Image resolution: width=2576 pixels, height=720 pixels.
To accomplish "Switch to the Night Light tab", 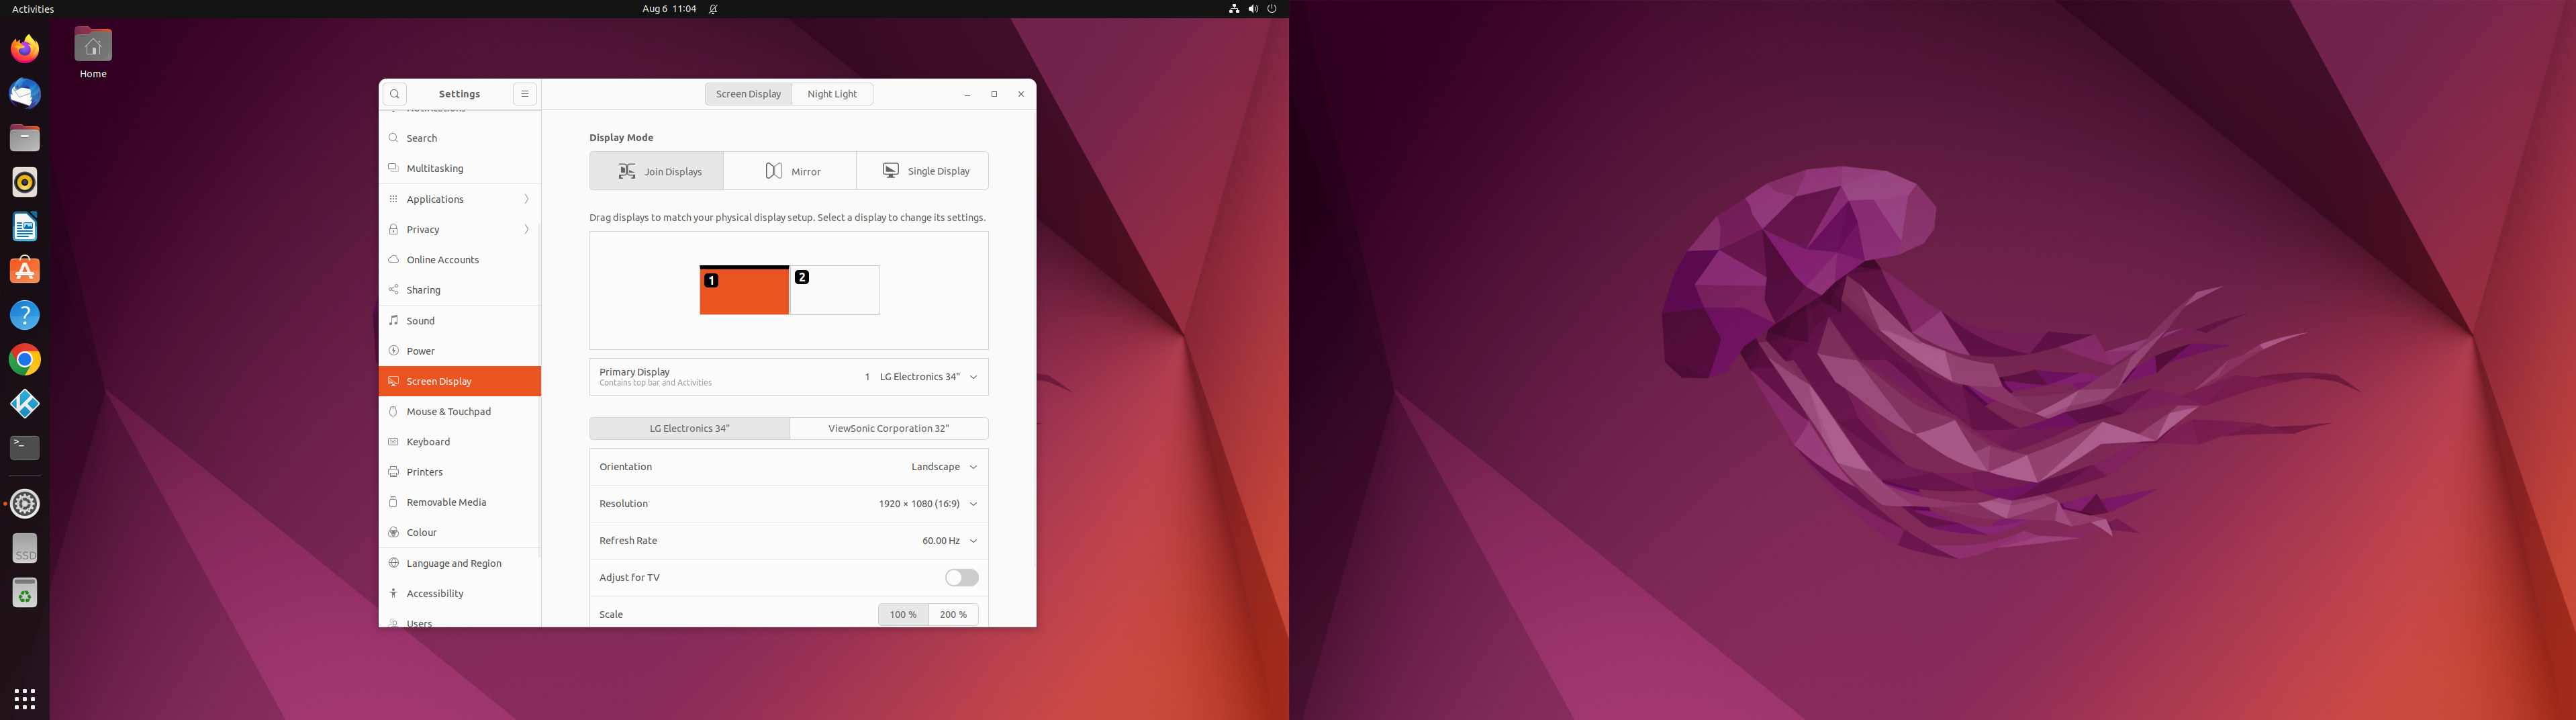I will pos(832,94).
